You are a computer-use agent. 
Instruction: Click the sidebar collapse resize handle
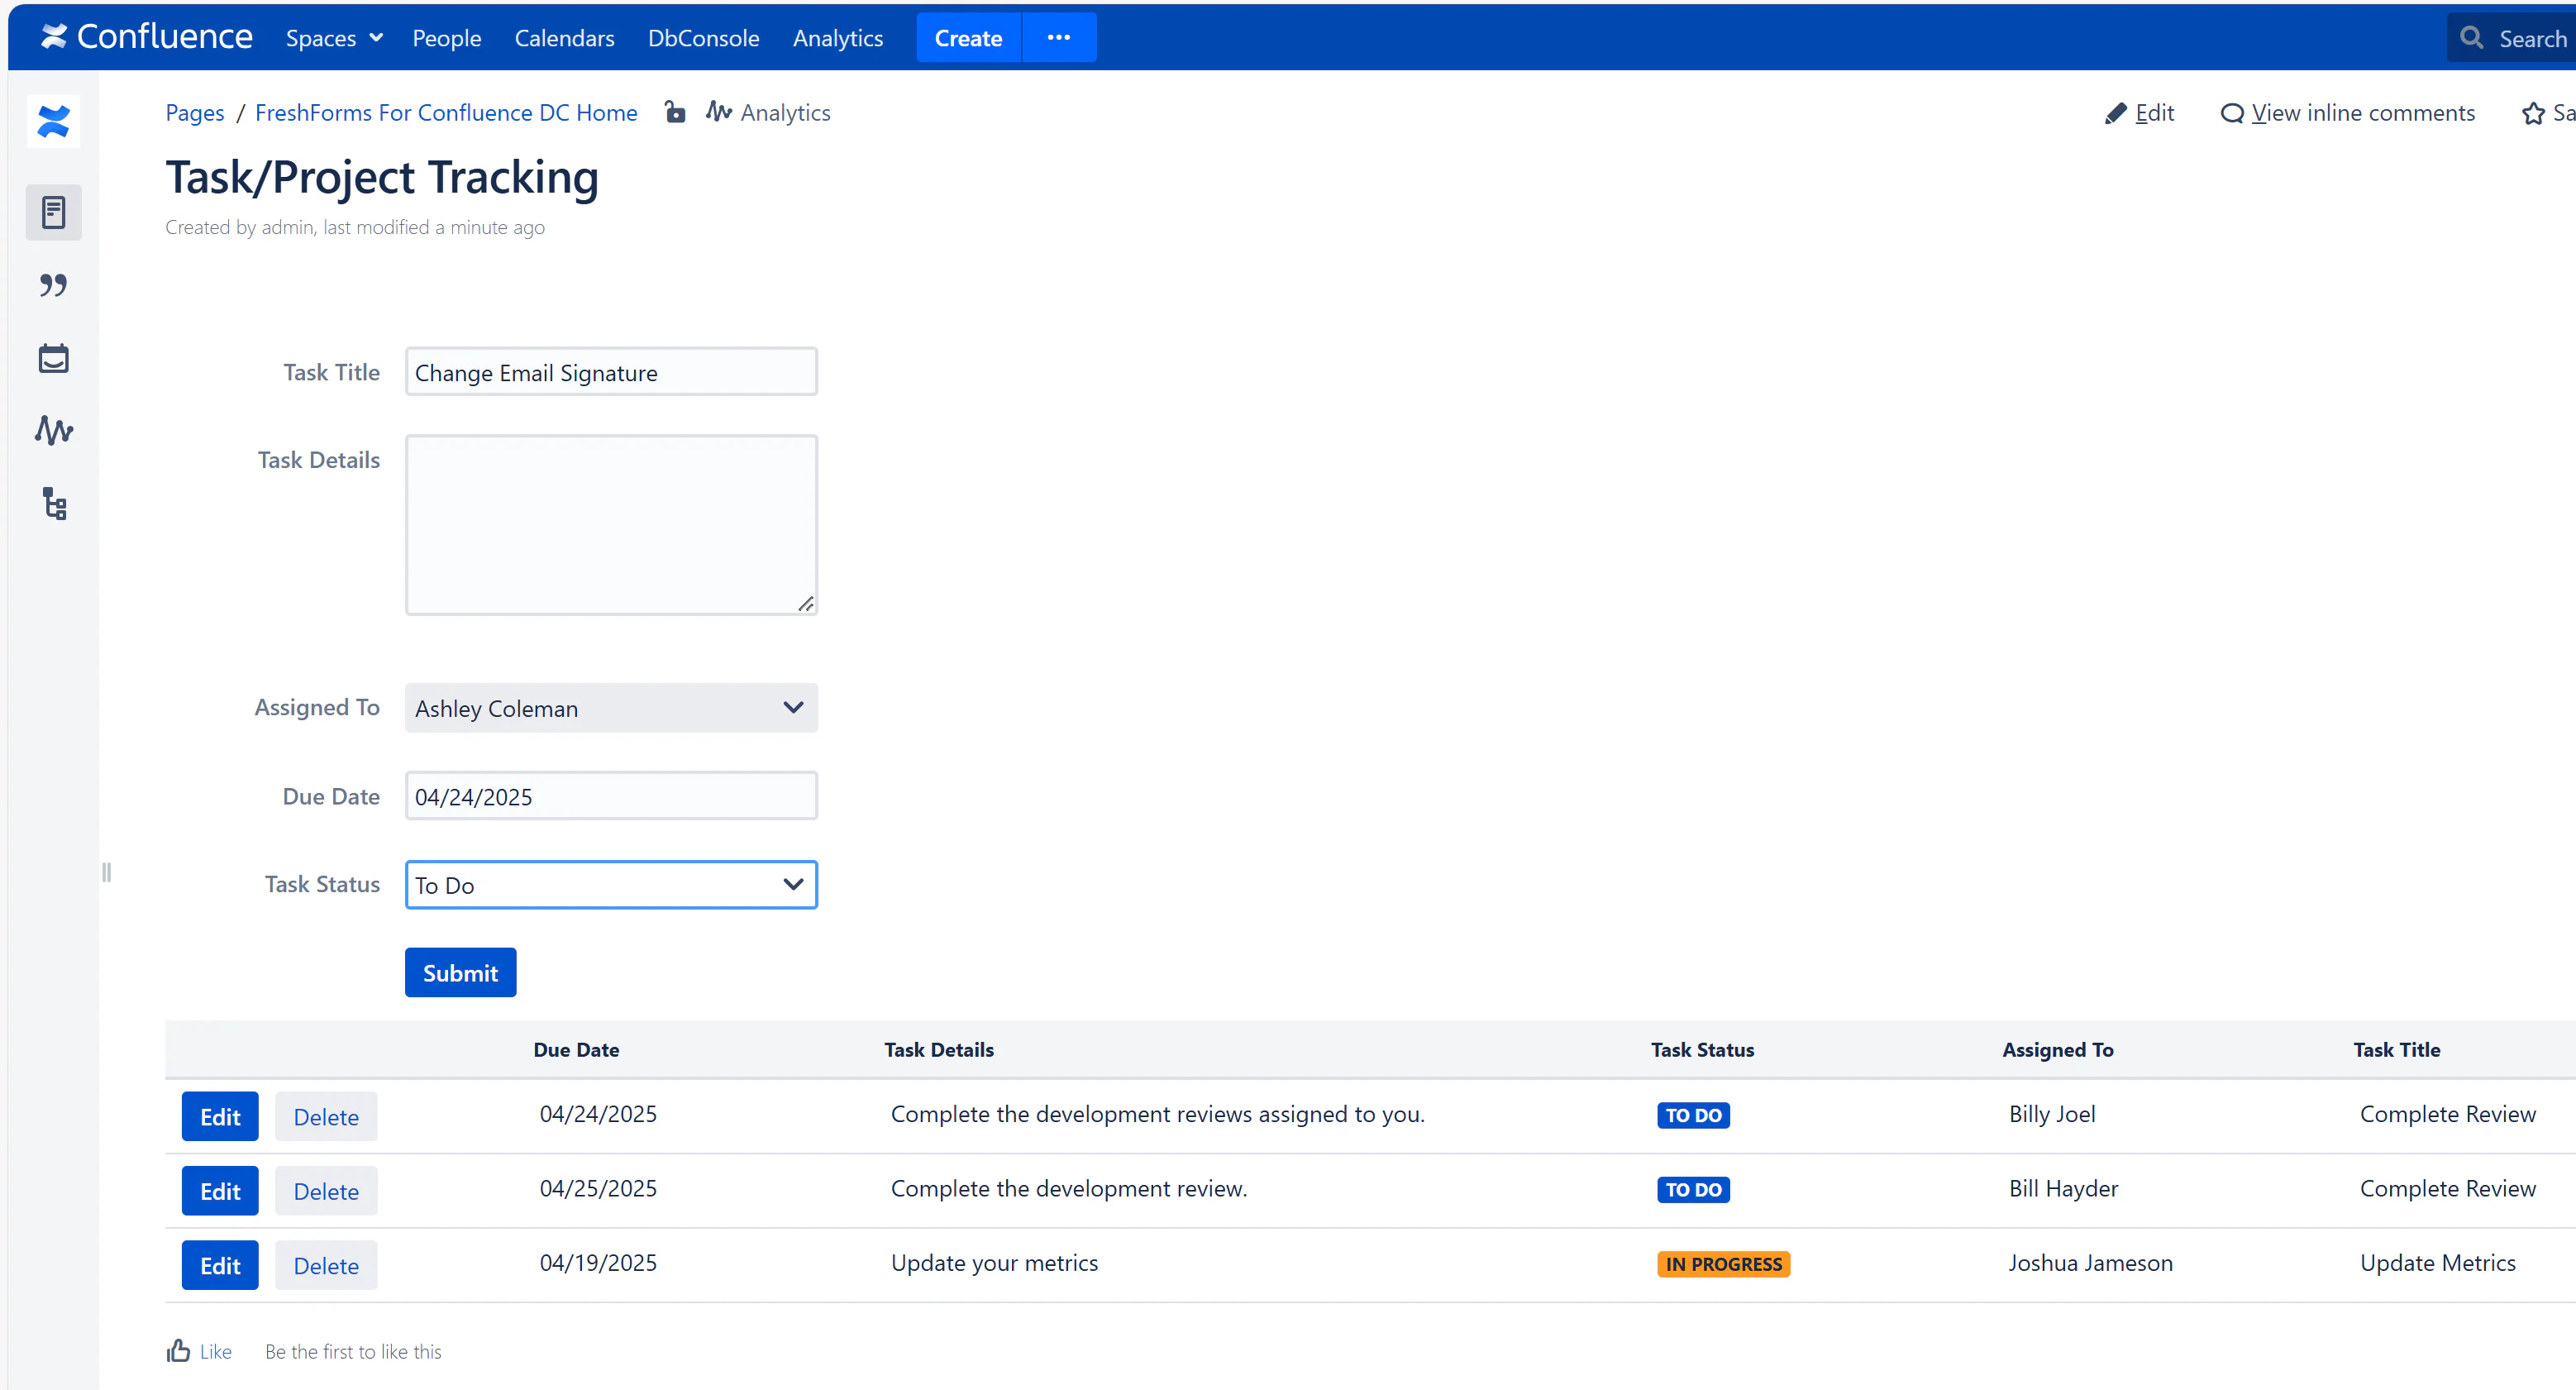pos(106,872)
